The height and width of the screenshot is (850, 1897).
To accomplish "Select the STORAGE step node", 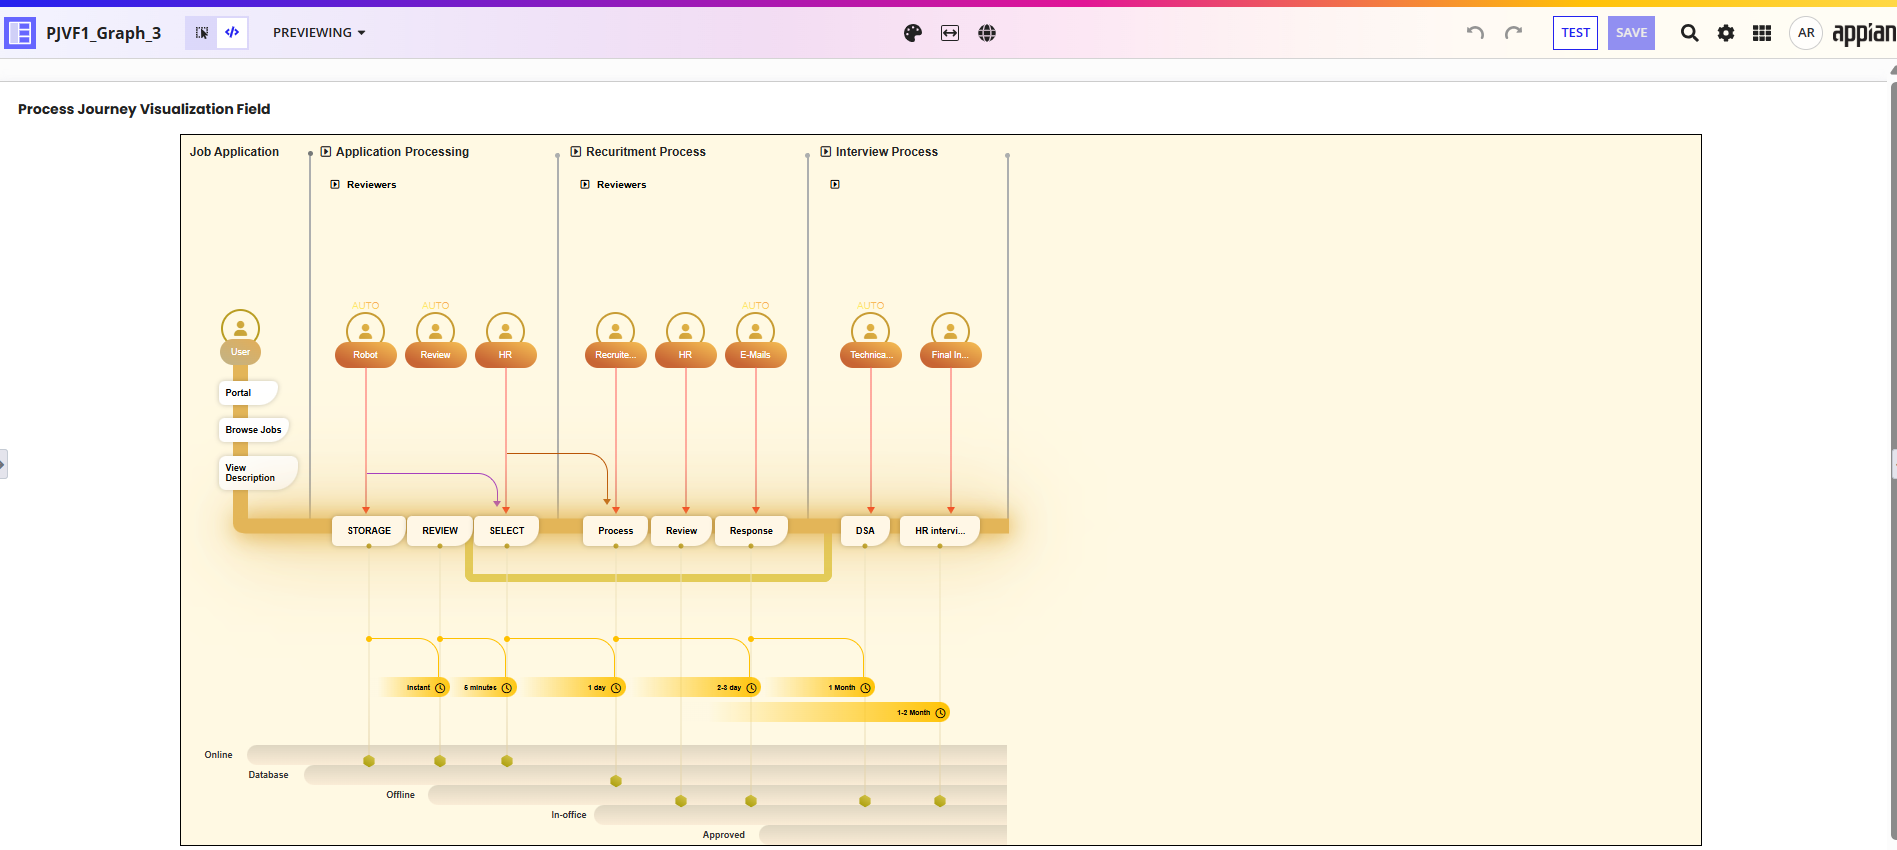I will tap(369, 531).
